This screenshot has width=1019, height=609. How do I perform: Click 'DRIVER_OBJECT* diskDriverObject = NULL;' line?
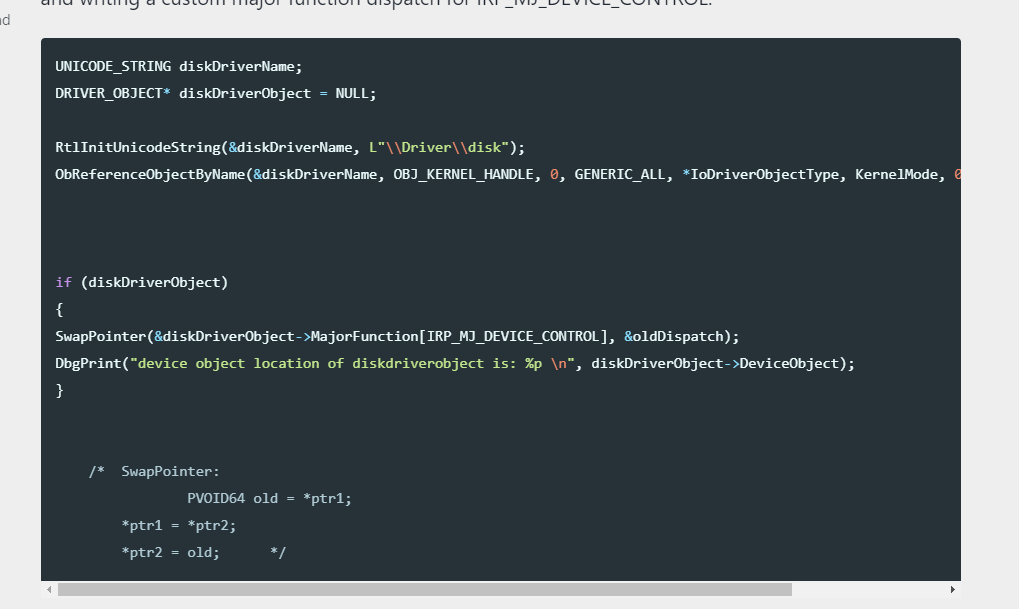[216, 94]
